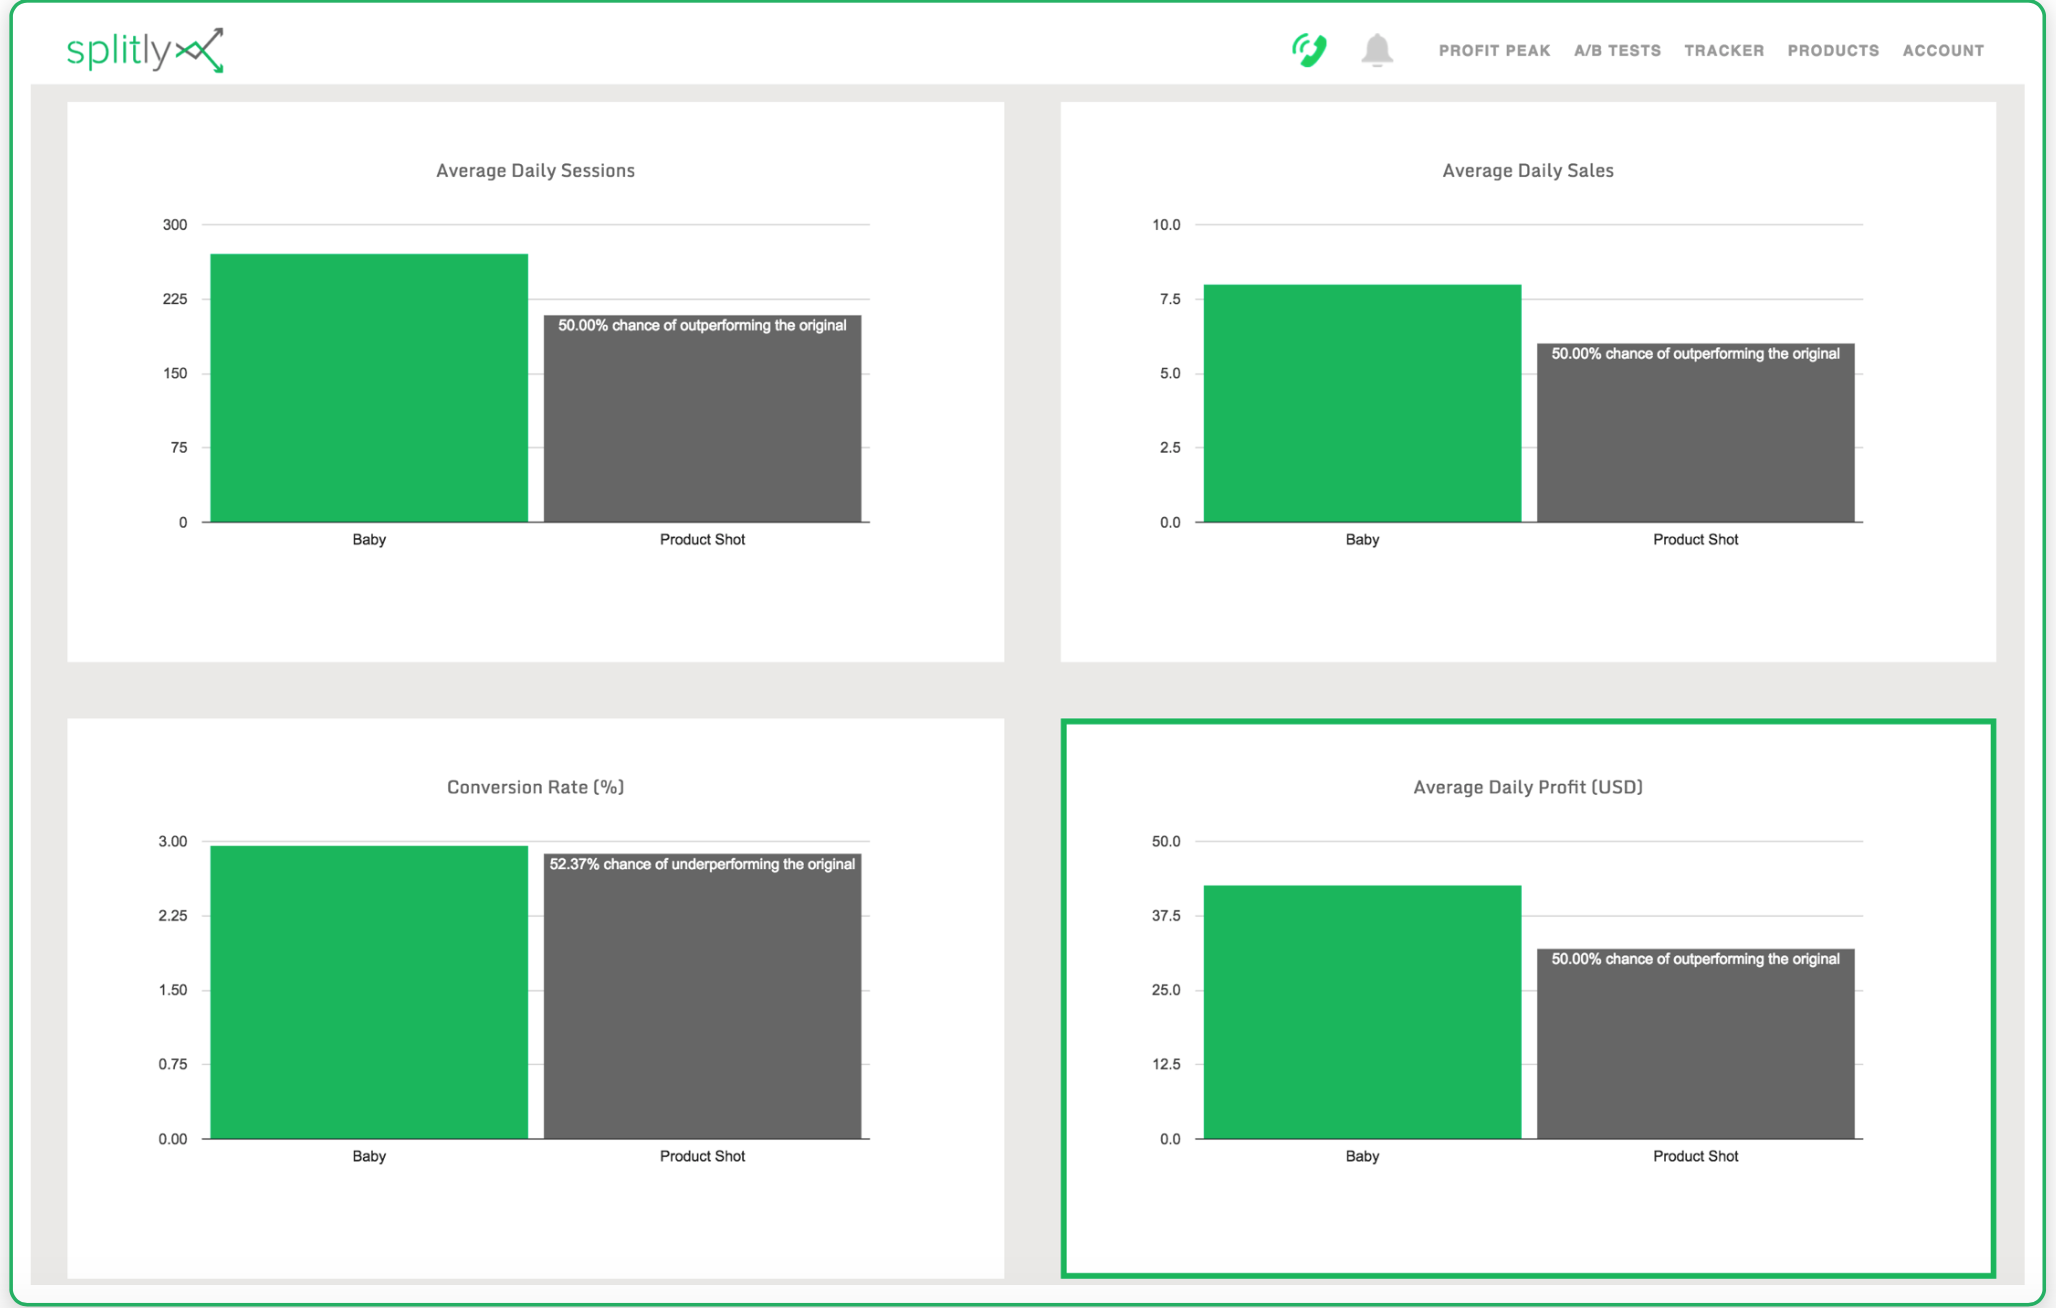Viewport: 2056px width, 1308px height.
Task: Open the notifications bell icon
Action: click(x=1377, y=50)
